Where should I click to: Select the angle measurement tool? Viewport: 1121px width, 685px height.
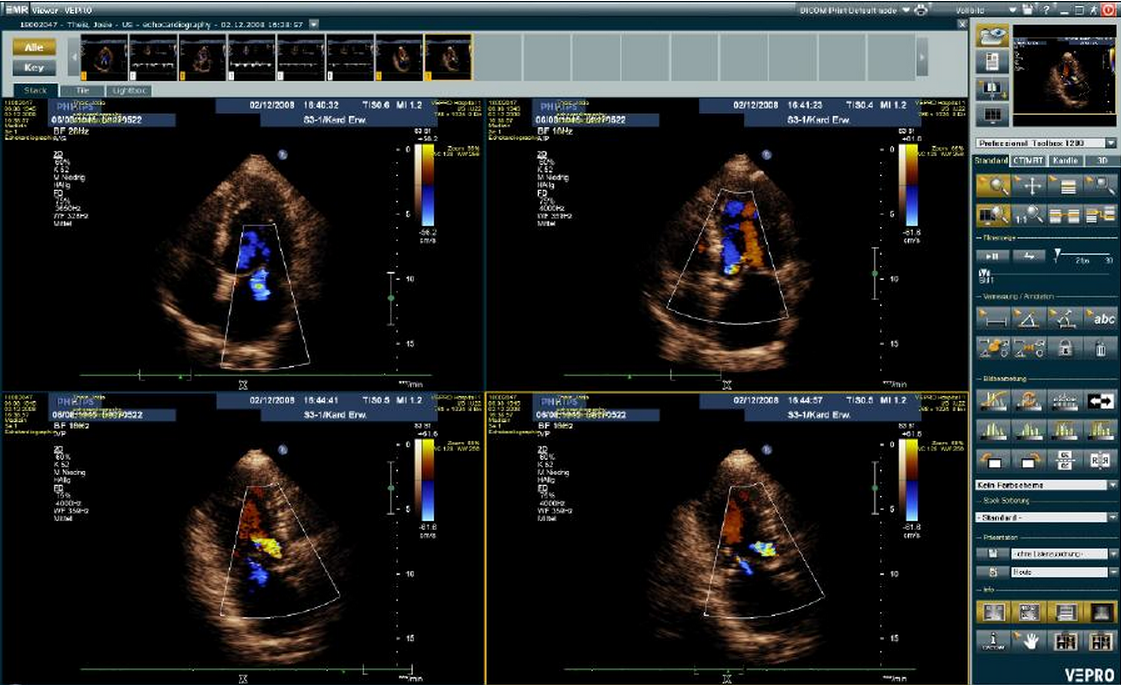pos(1029,319)
